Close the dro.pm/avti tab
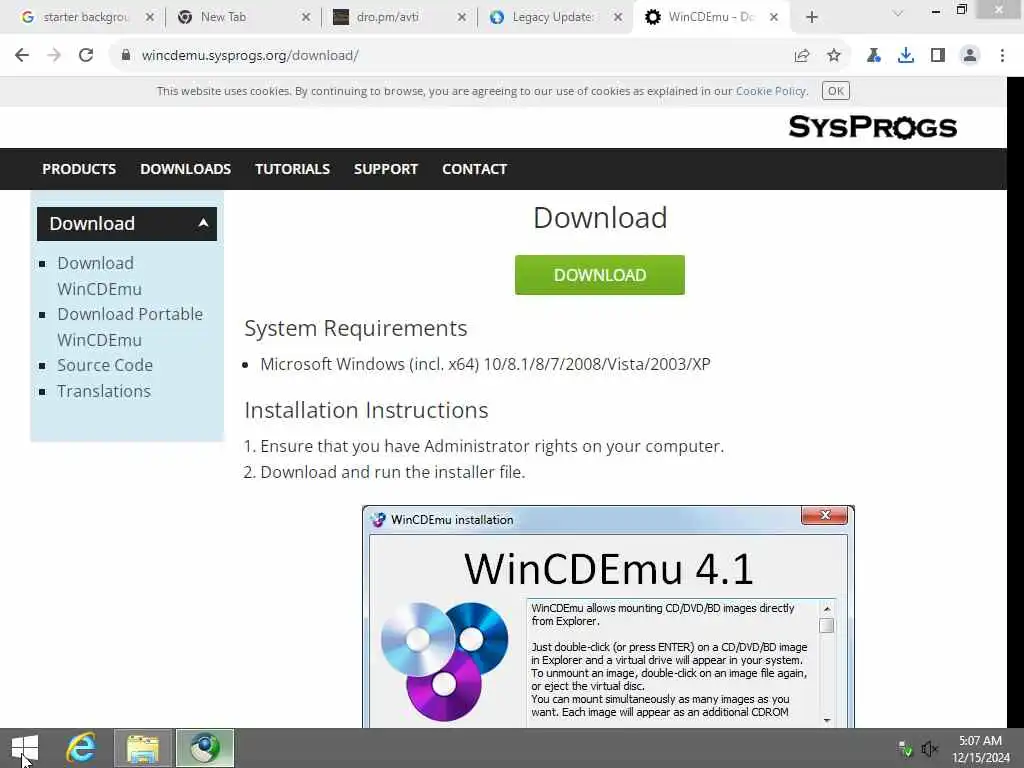The image size is (1024, 768). pyautogui.click(x=462, y=18)
